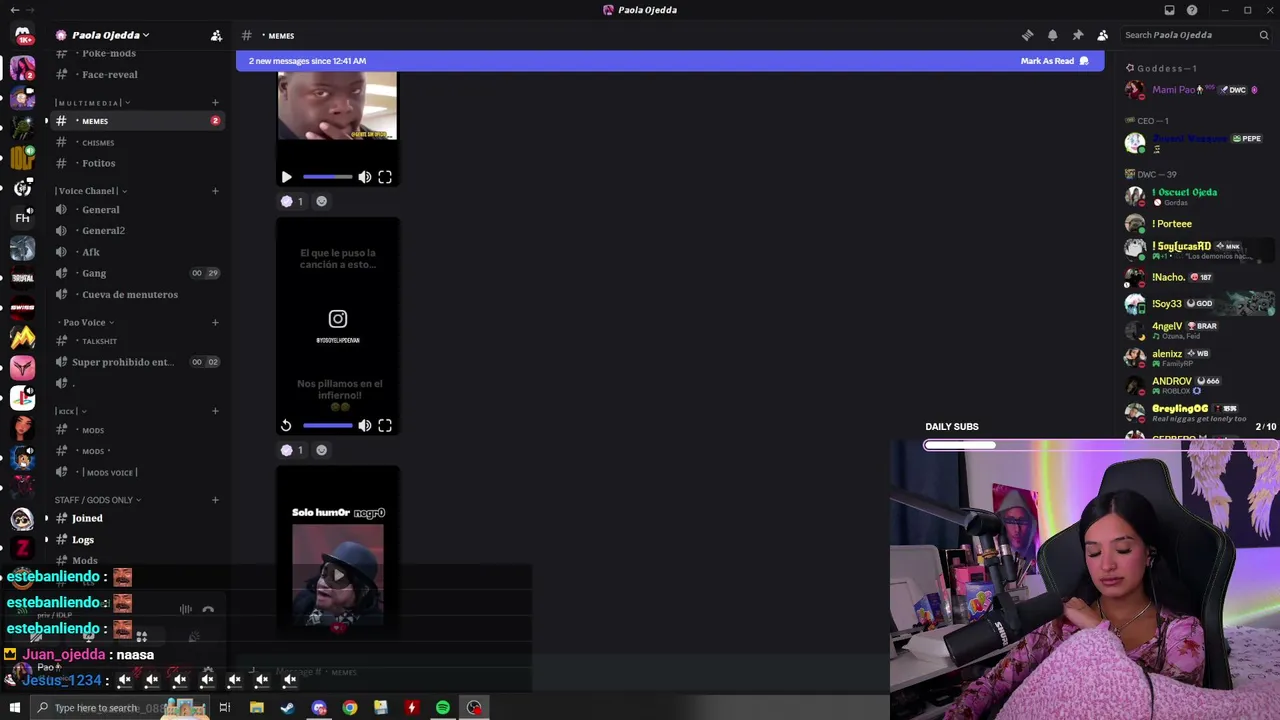This screenshot has height=720, width=1280.
Task: Toggle fullscreen on the Instagram video
Action: point(385,426)
